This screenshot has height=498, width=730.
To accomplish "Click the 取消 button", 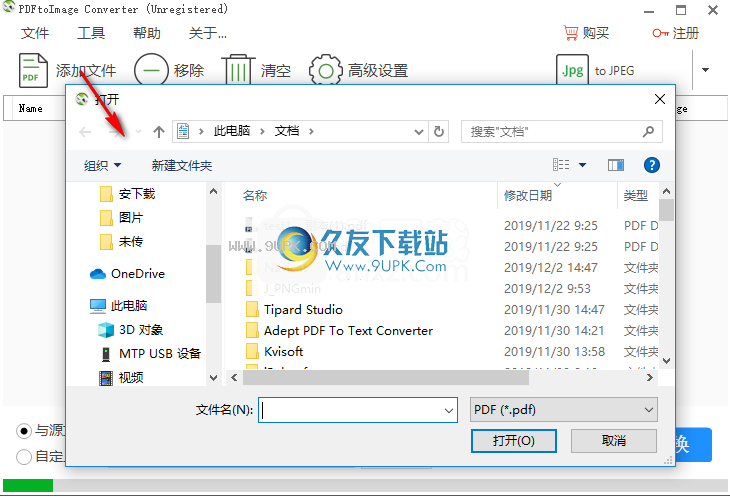I will [614, 441].
